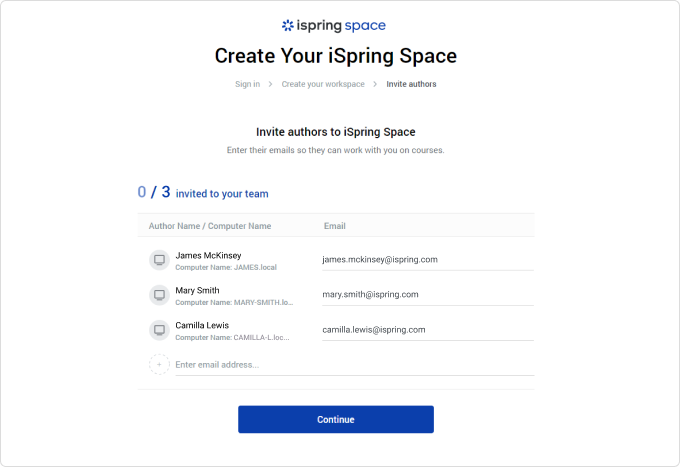Click the iSpring Space logo icon
This screenshot has height=467, width=680.
(288, 26)
